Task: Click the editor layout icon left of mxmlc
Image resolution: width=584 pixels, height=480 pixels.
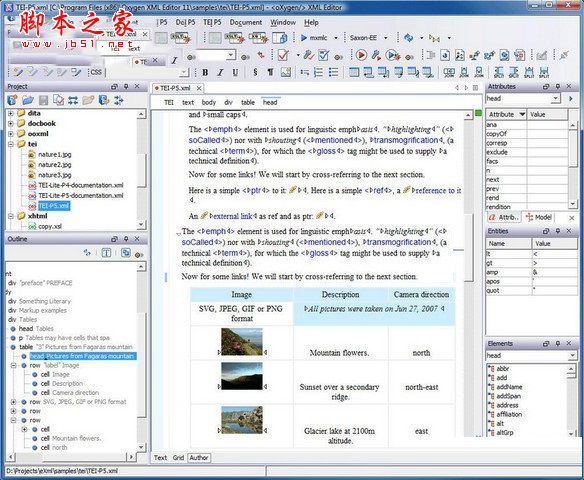Action: point(279,38)
